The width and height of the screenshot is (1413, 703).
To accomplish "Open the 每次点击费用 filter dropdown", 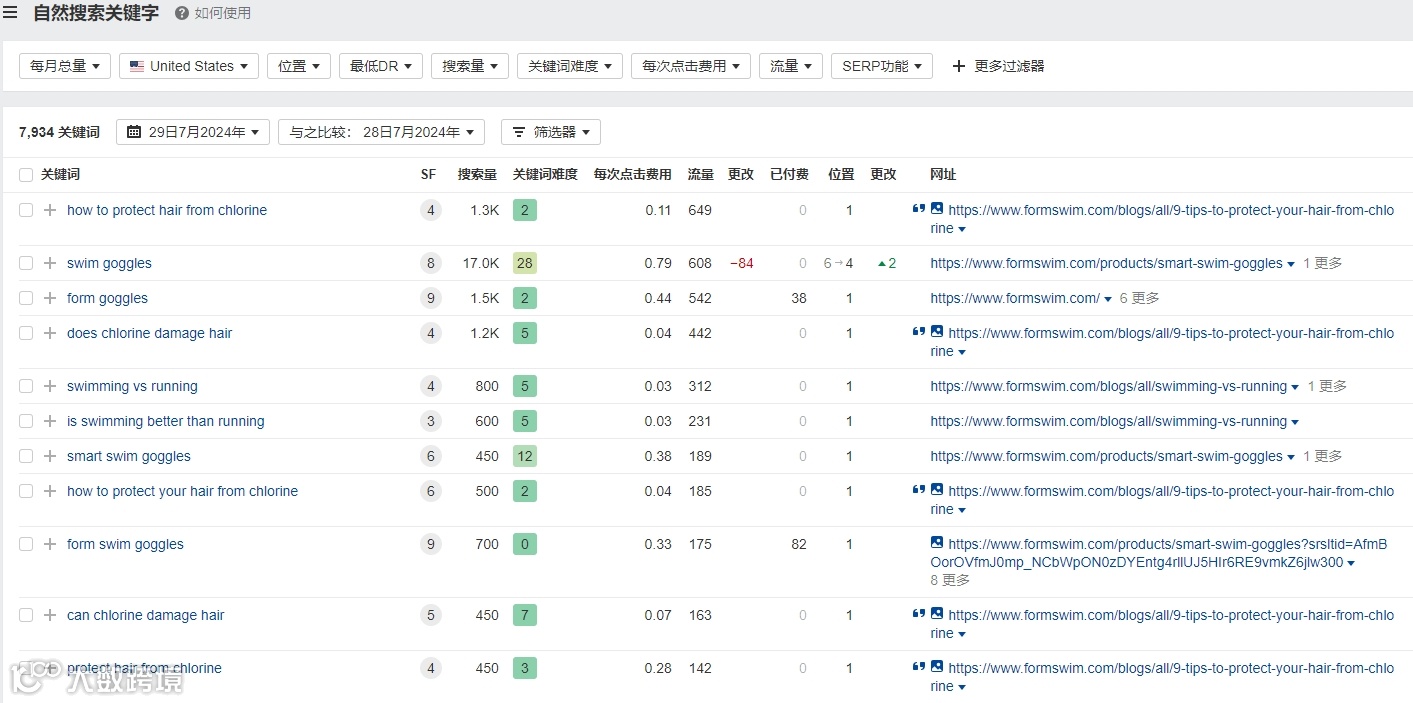I will tap(691, 66).
